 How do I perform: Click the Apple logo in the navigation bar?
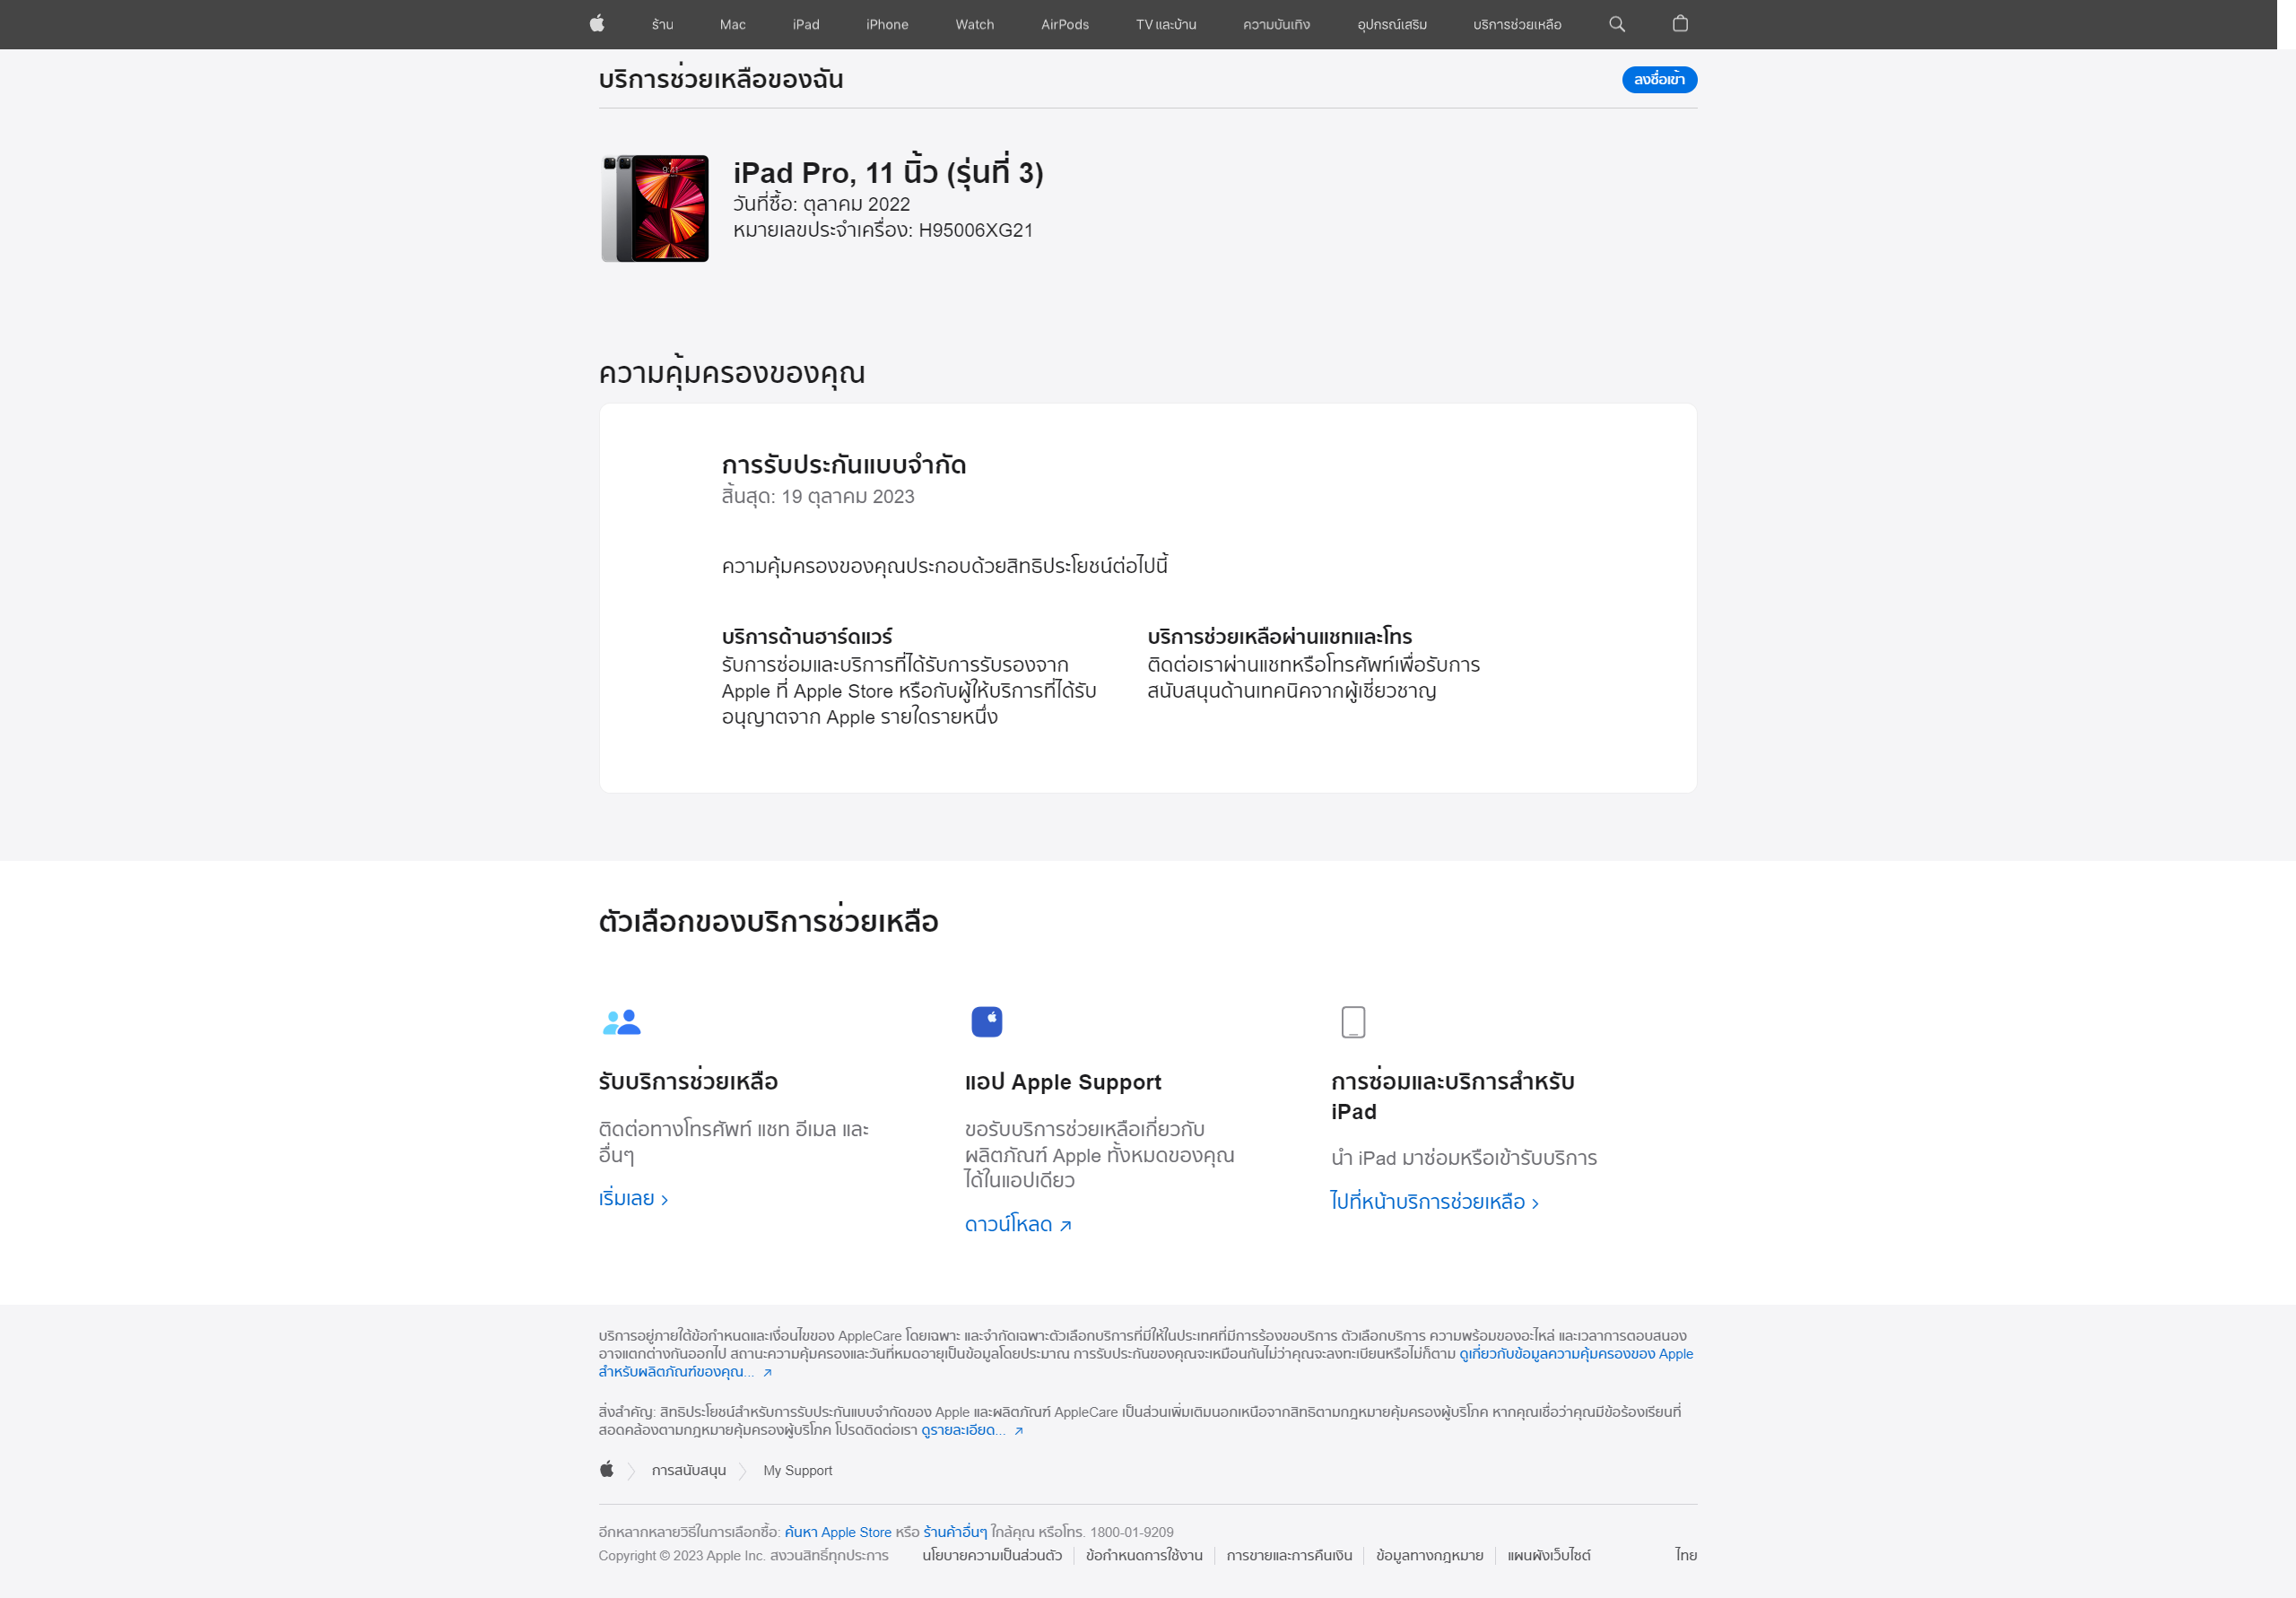pyautogui.click(x=597, y=24)
